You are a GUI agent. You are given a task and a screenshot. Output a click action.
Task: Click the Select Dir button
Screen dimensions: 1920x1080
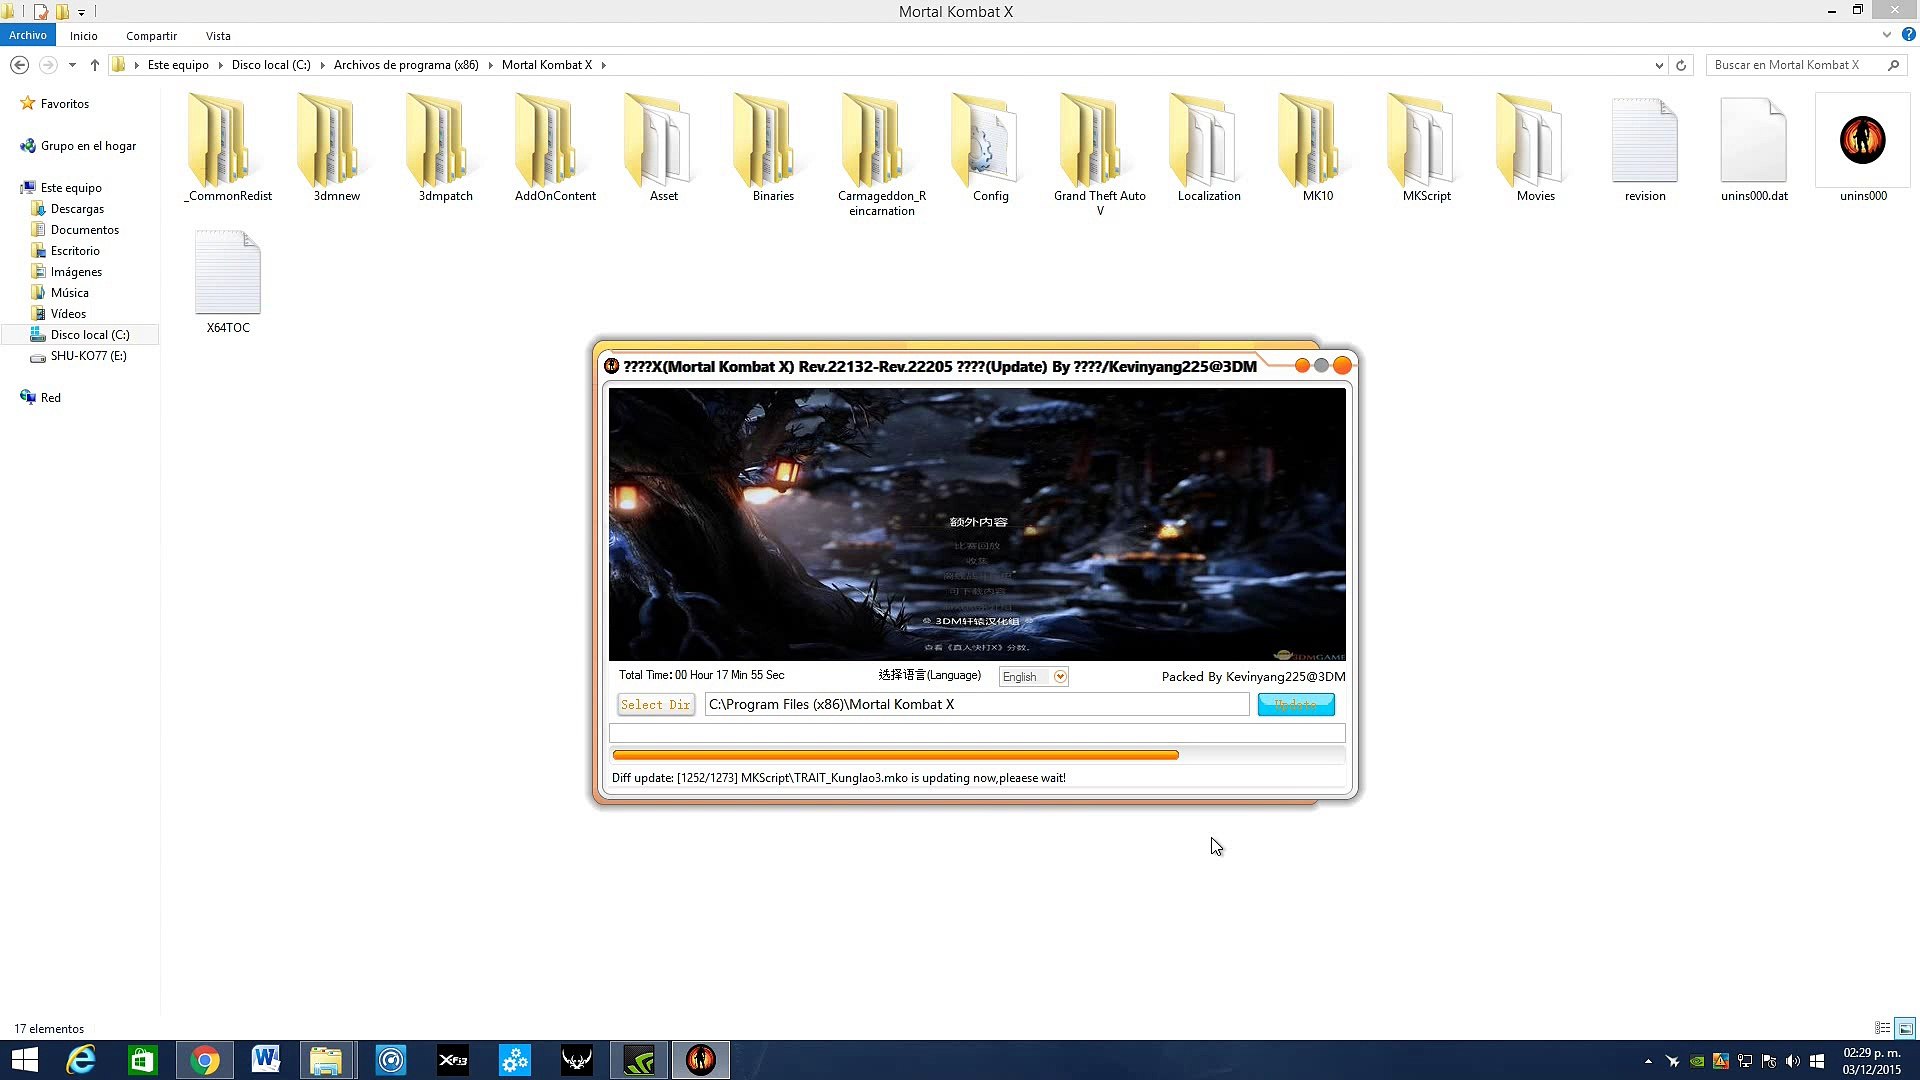pos(655,705)
